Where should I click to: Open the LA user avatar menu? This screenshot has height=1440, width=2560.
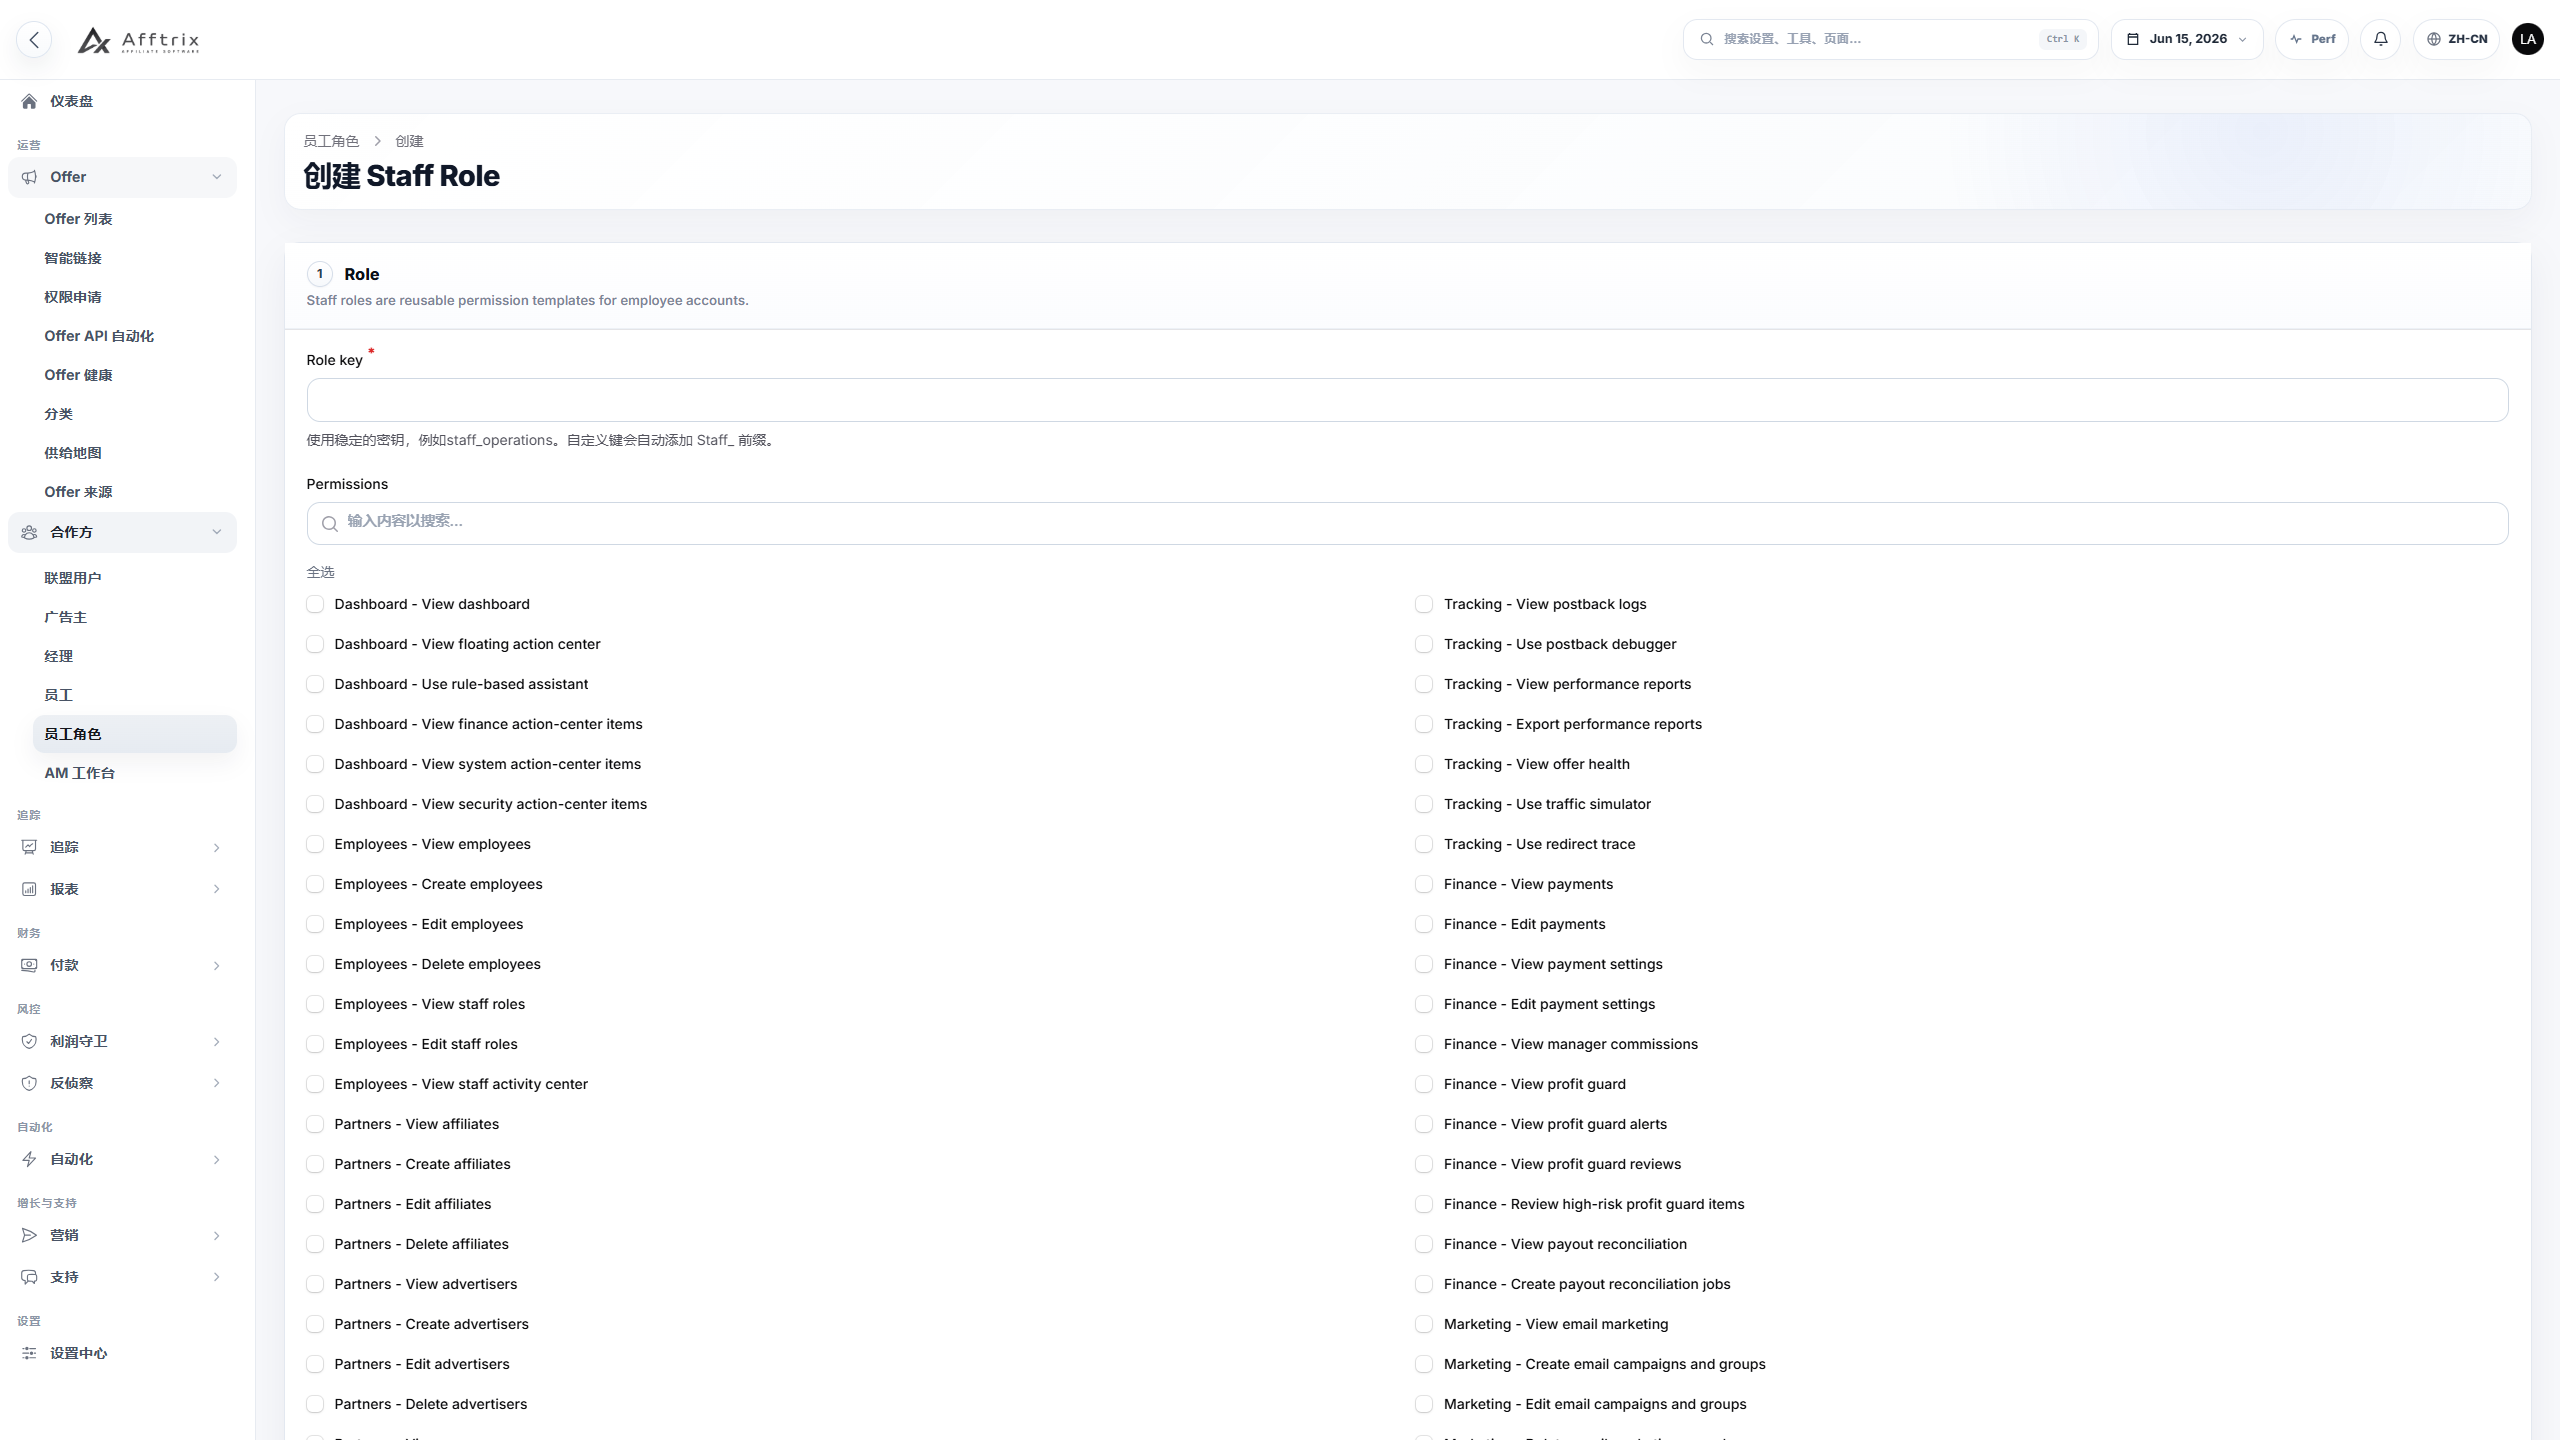click(2527, 39)
